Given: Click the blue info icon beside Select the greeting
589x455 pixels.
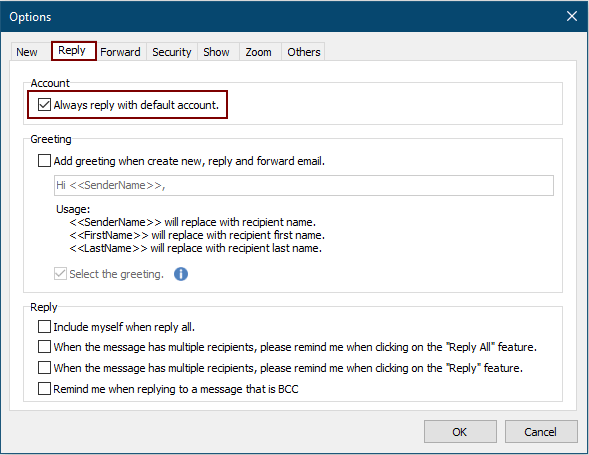Looking at the screenshot, I should [x=181, y=274].
